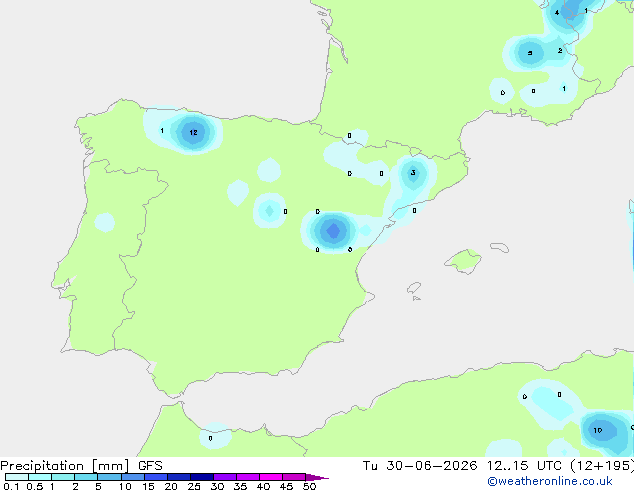Screen dimensions: 634x490
Task: Click the '1' value beside the 12 mm cell
Action: pyautogui.click(x=162, y=131)
